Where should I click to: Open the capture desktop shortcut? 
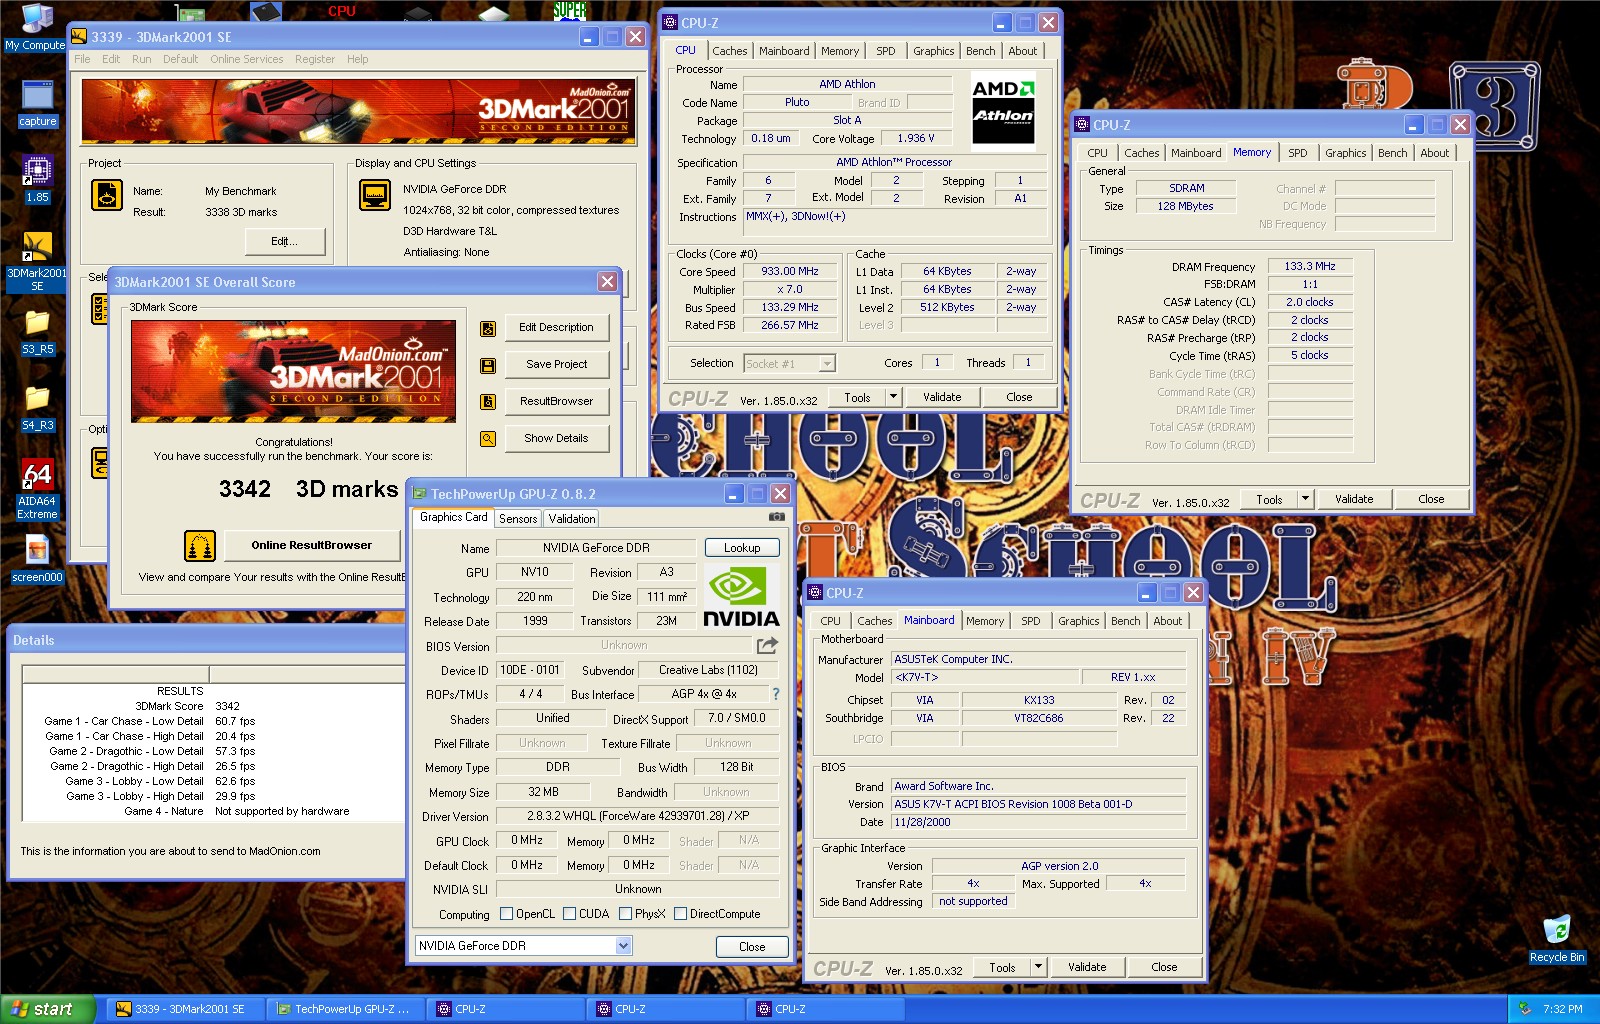tap(37, 104)
